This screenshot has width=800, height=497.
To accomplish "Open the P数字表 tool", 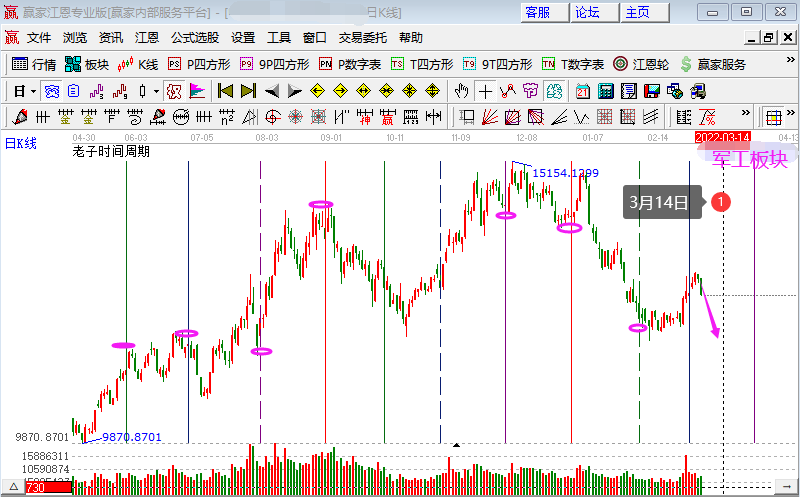I will pos(350,64).
